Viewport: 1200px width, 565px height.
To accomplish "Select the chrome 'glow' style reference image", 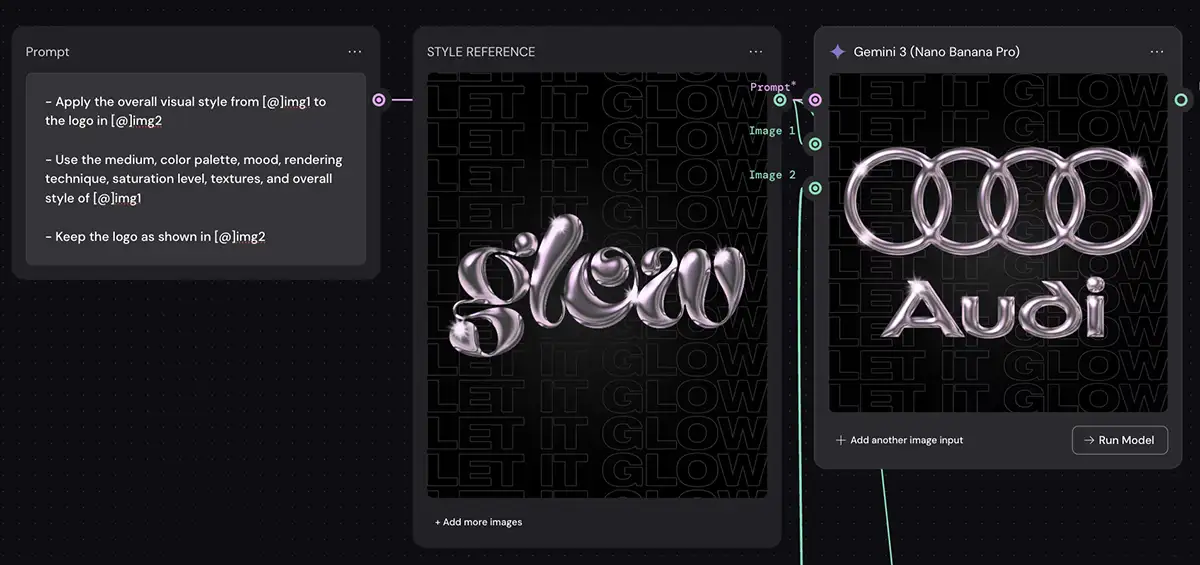I will [x=597, y=285].
